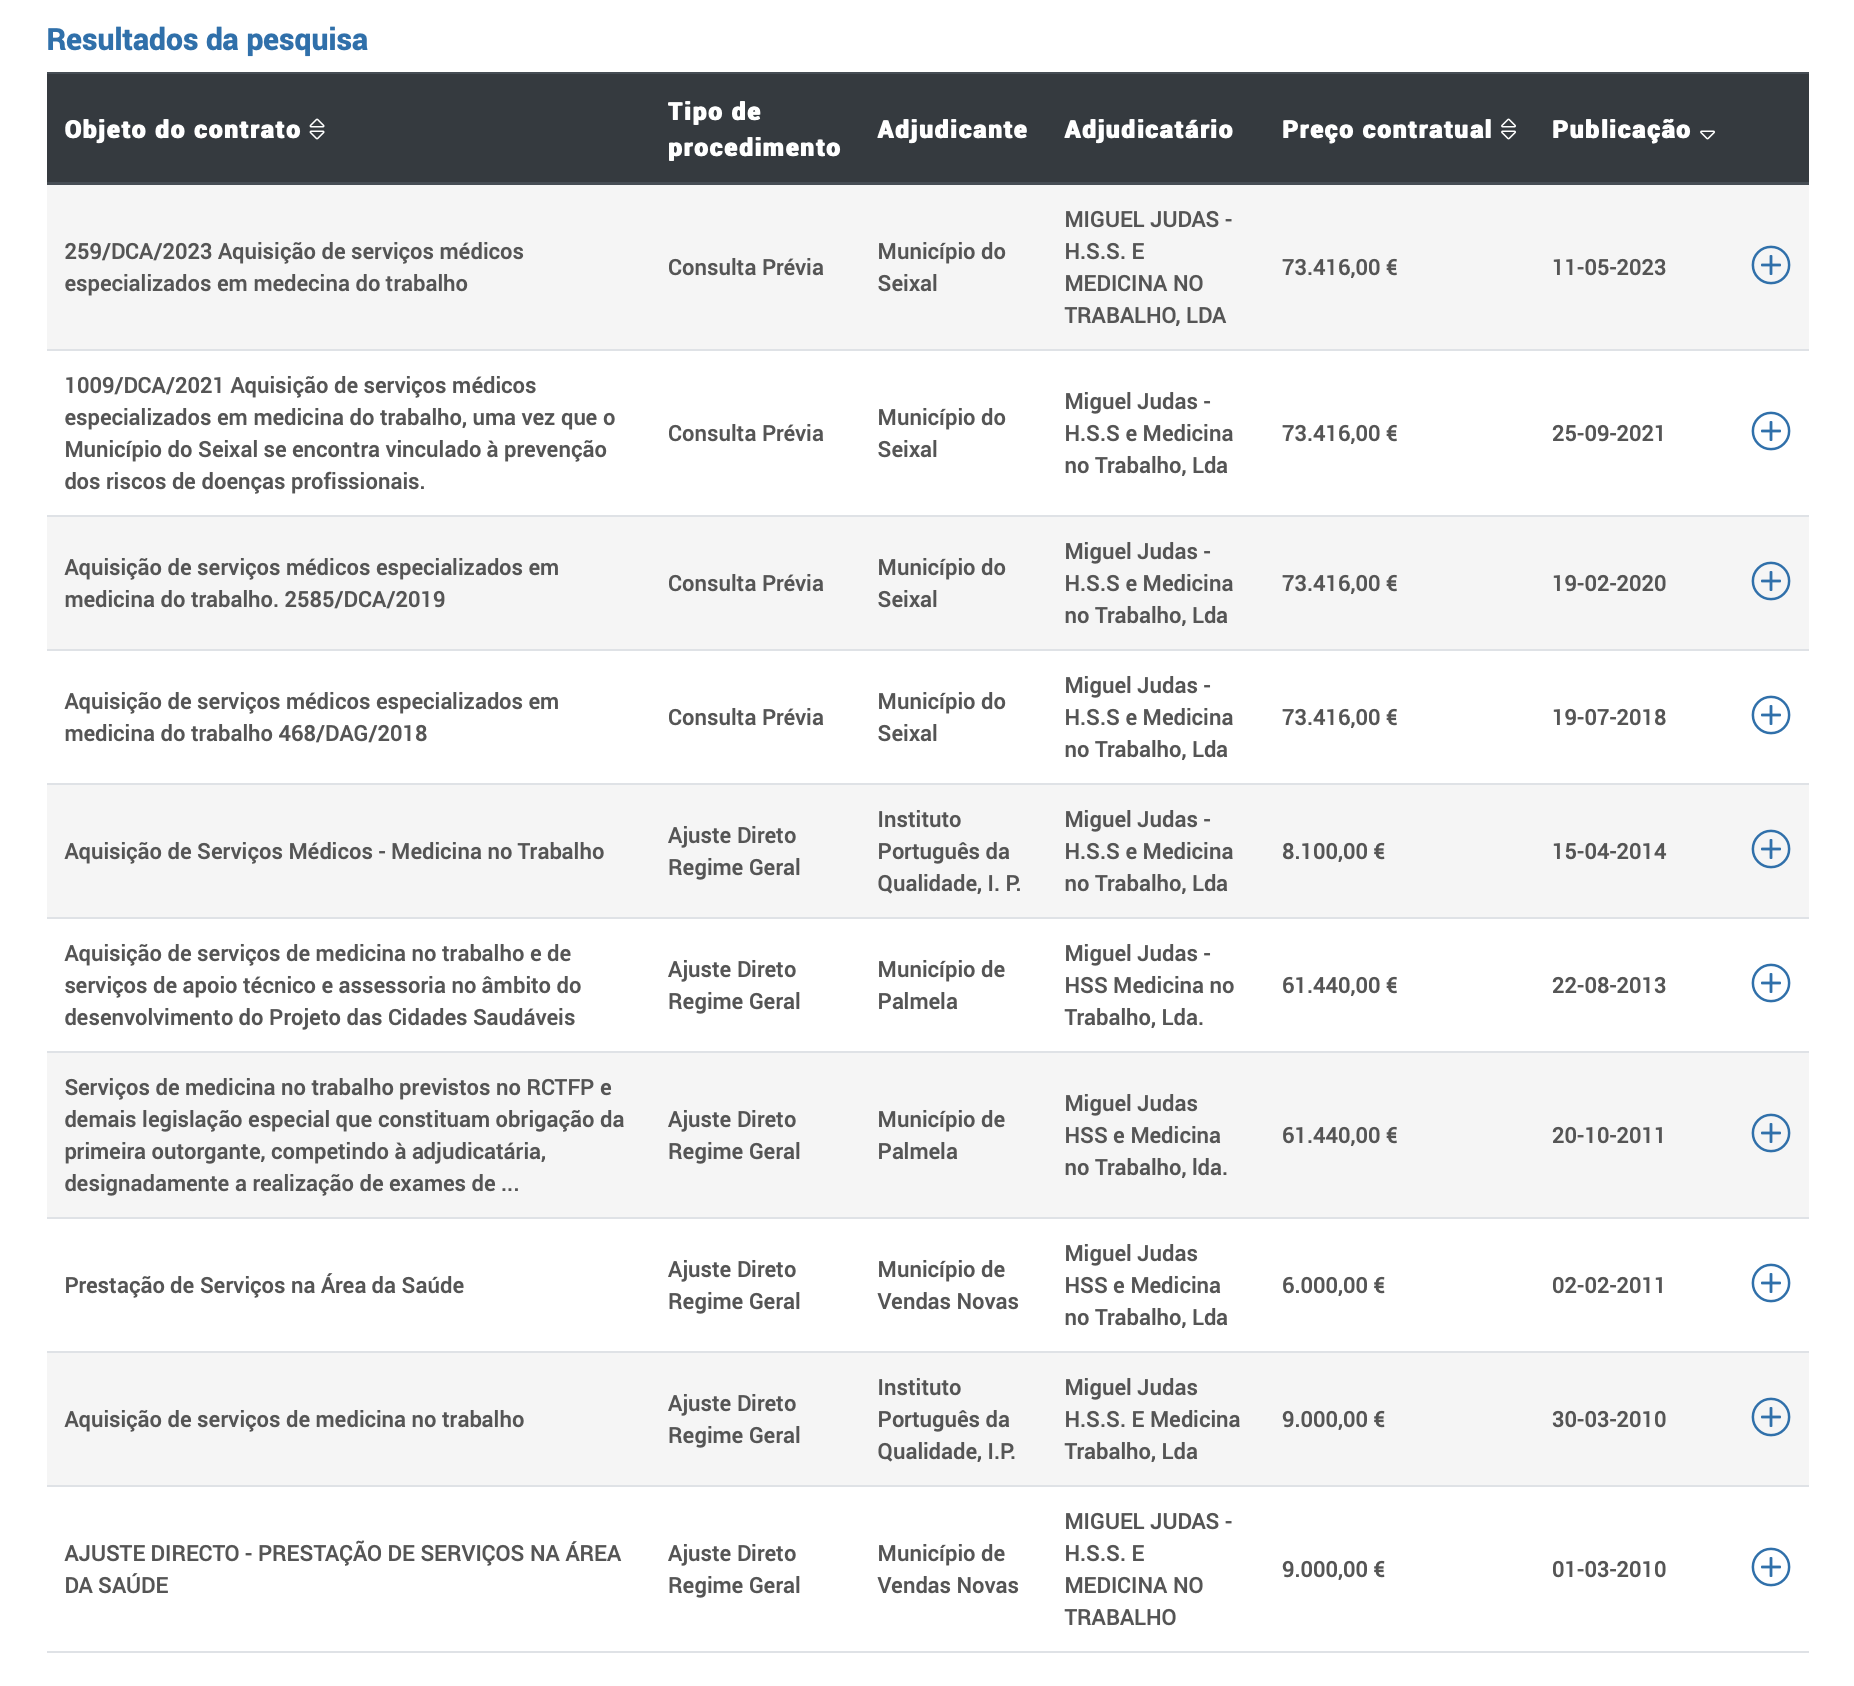Click the Instituto Português da Qualidade, I. P. adjudicante

[x=948, y=851]
